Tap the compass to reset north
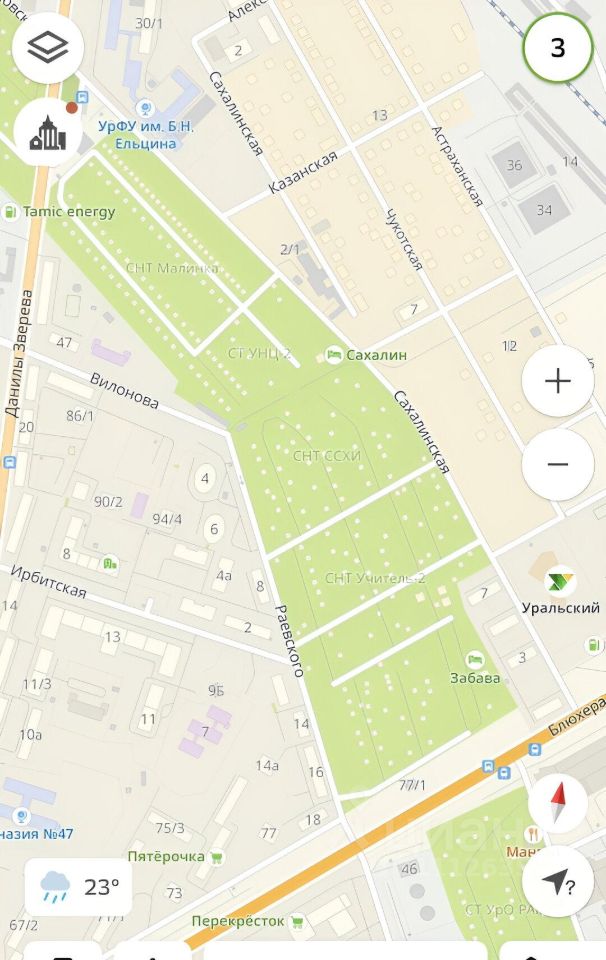The height and width of the screenshot is (960, 606). (x=558, y=803)
